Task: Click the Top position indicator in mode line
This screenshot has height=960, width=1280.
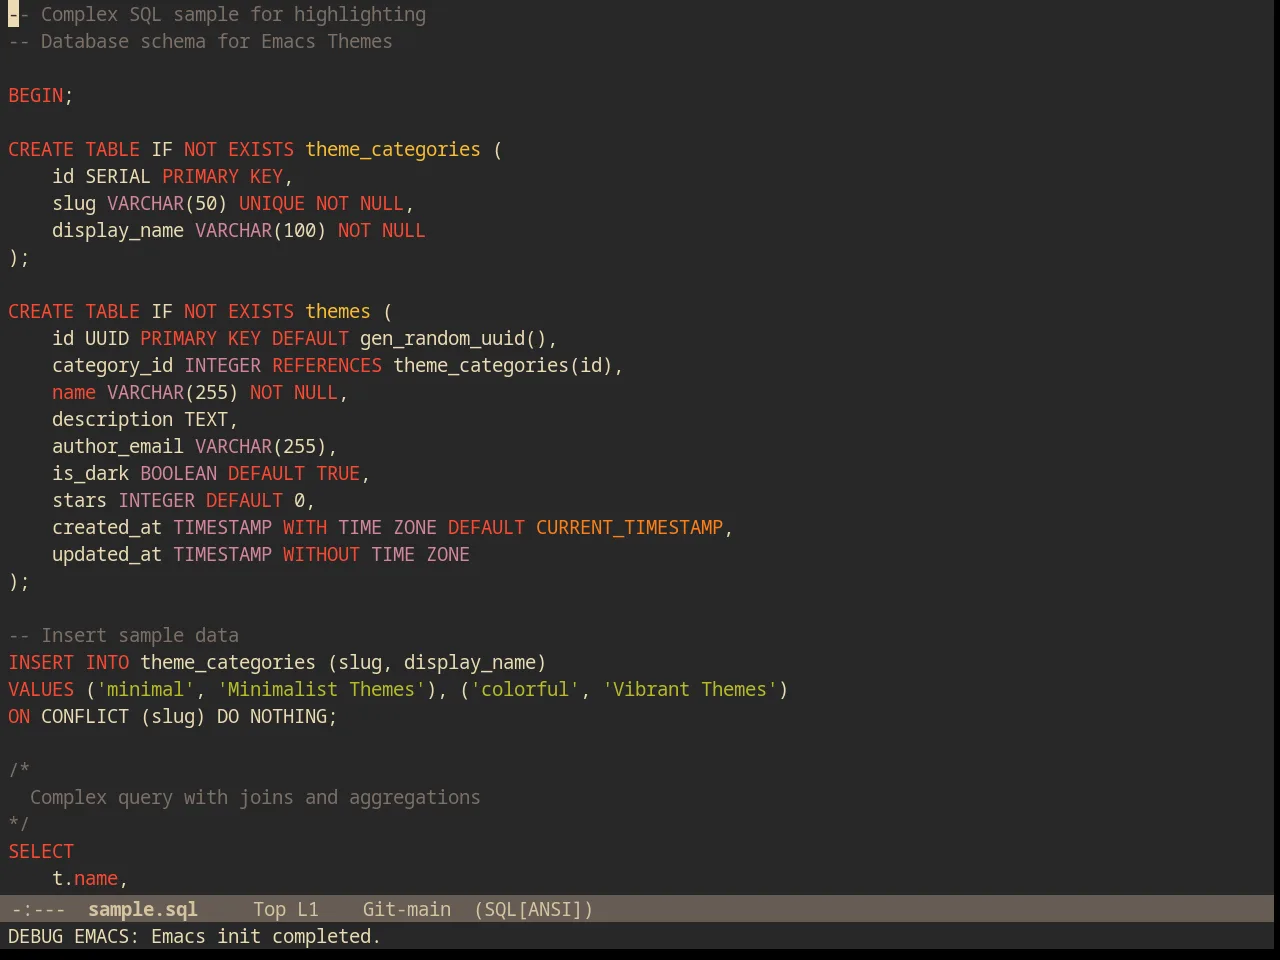Action: 269,909
